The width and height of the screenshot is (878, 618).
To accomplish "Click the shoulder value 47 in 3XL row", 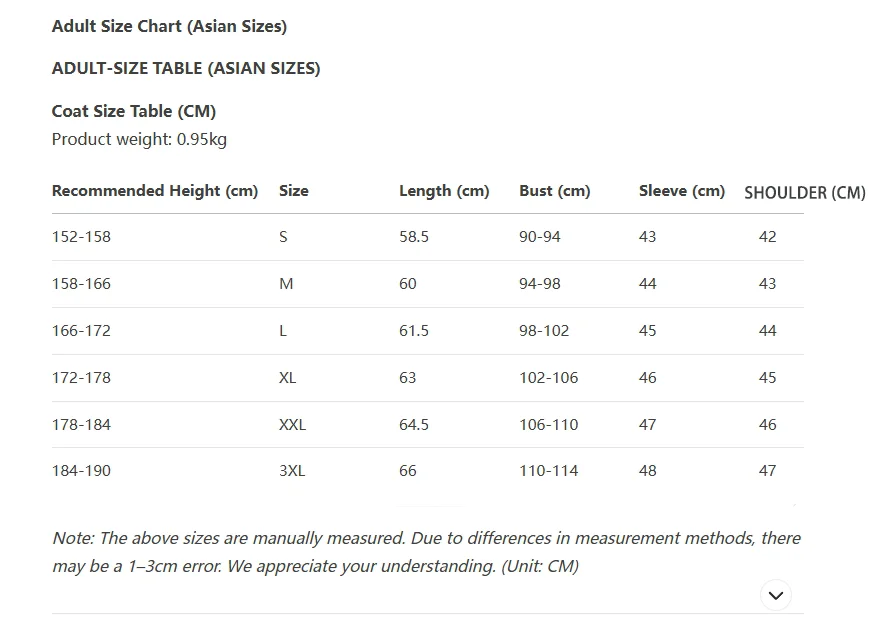I will (x=768, y=471).
